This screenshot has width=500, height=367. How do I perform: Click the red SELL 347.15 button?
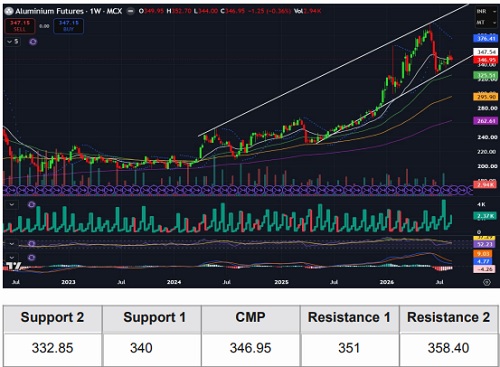[20, 26]
